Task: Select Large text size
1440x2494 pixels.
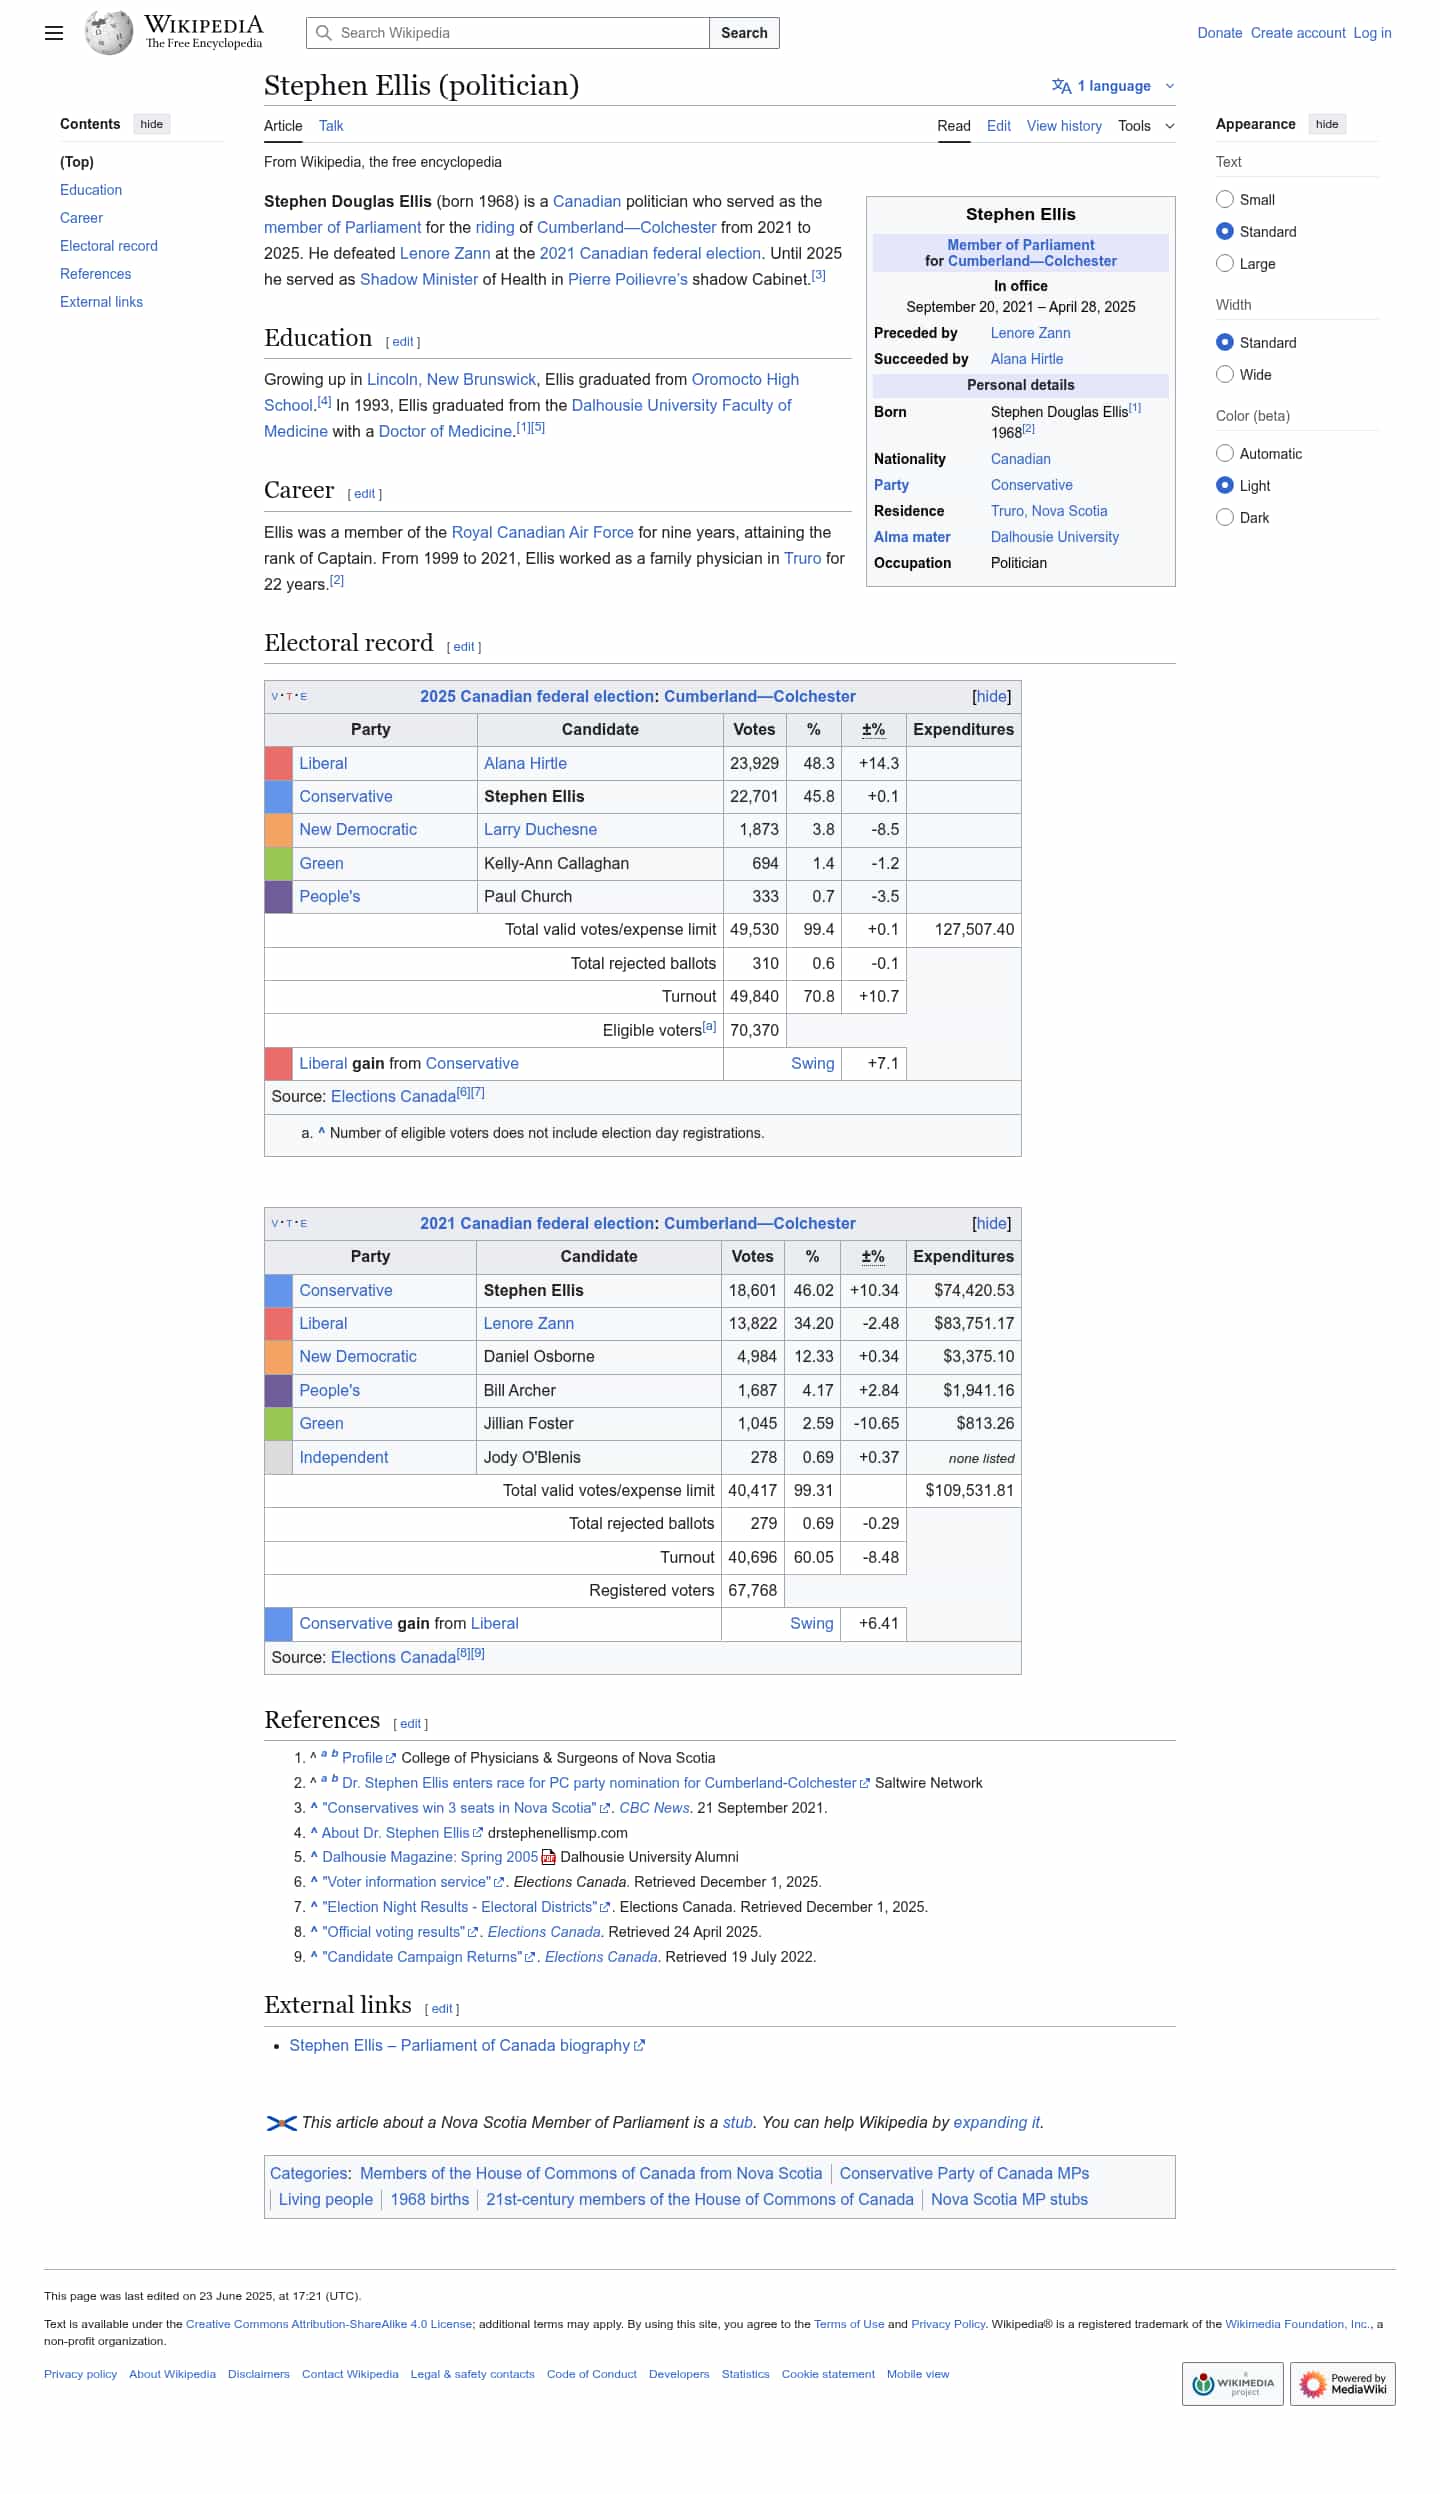Action: [1224, 263]
